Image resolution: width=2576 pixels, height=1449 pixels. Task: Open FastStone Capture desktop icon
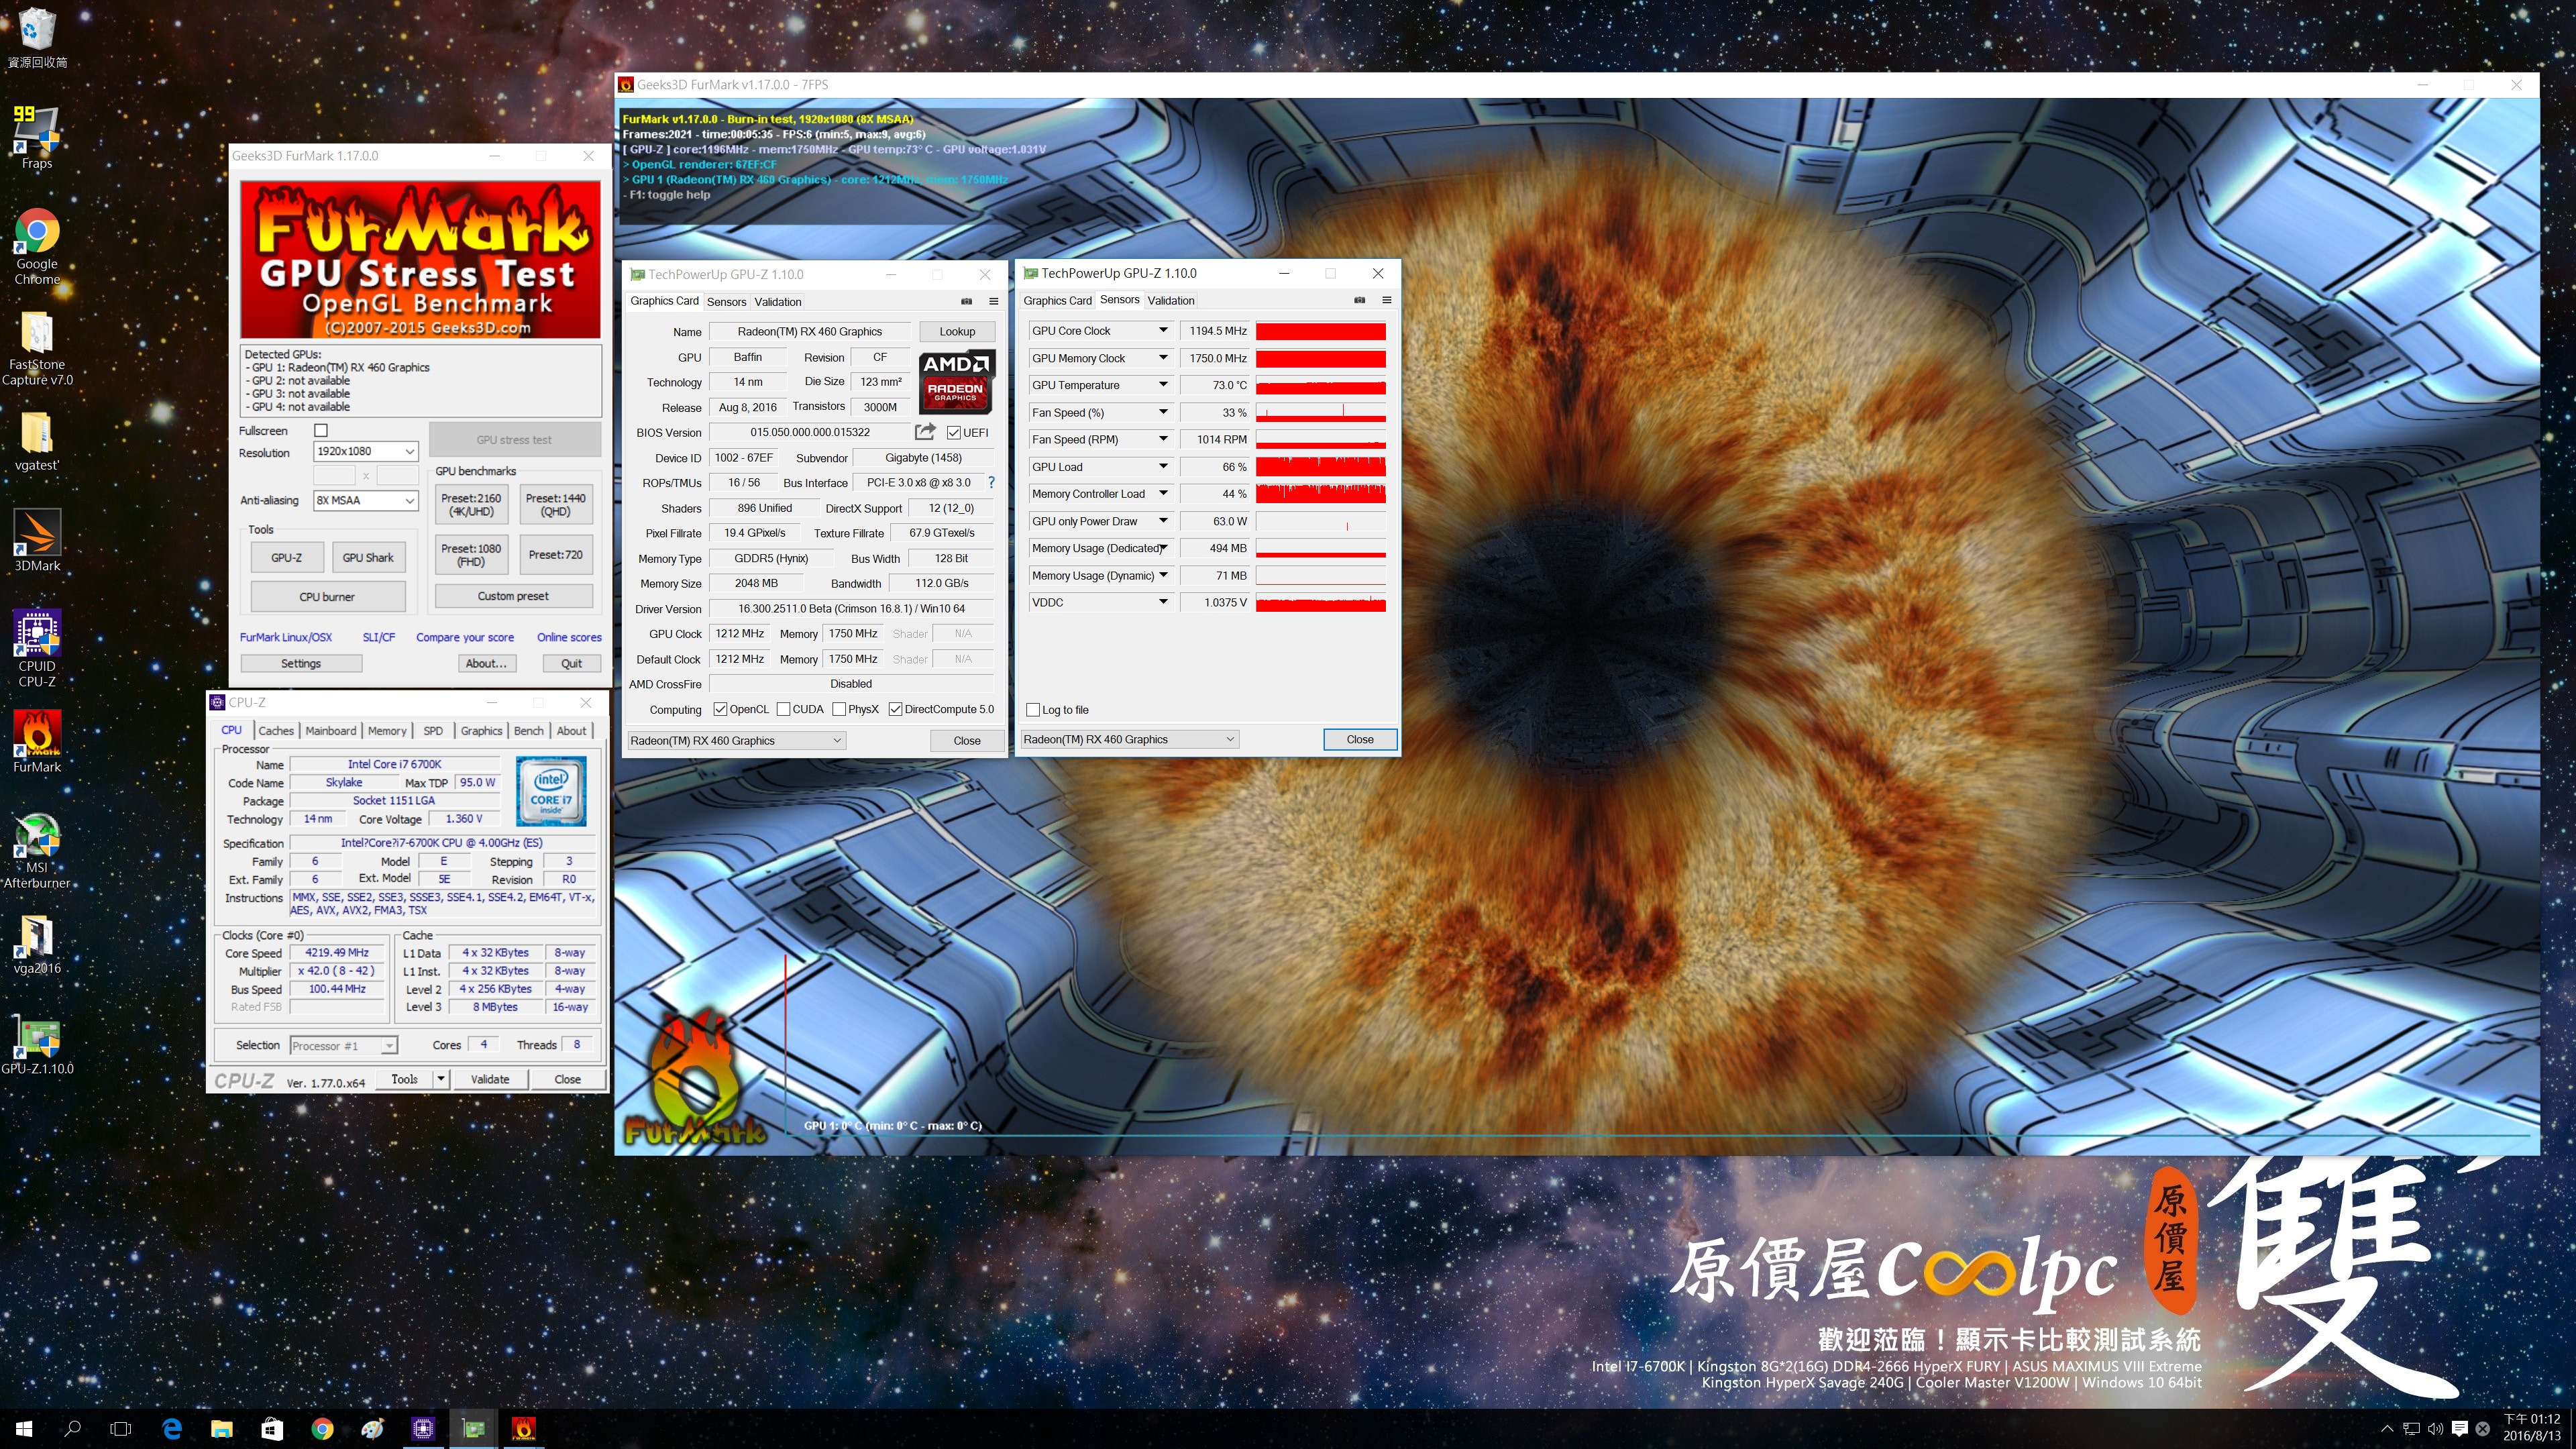[37, 347]
